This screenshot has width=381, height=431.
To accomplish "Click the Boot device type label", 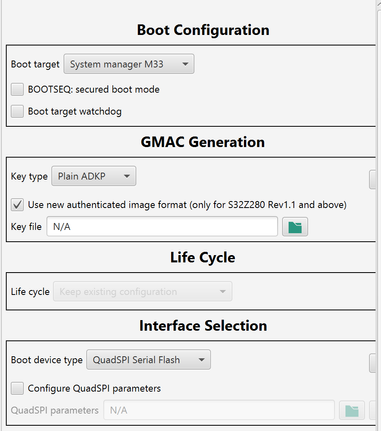I will (x=47, y=360).
